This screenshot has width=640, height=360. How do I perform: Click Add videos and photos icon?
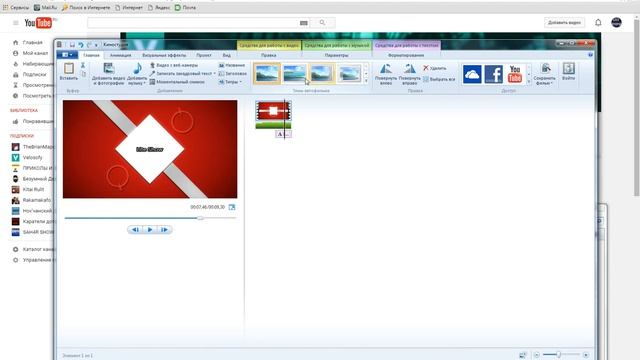[x=109, y=69]
